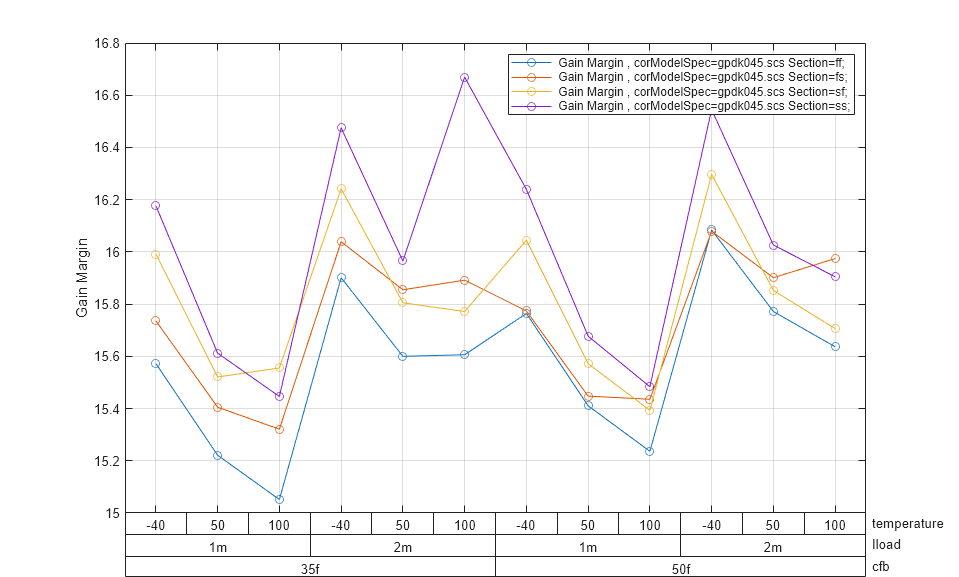The height and width of the screenshot is (577, 959).
Task: Select the cfb axis row label
Action: click(x=880, y=567)
